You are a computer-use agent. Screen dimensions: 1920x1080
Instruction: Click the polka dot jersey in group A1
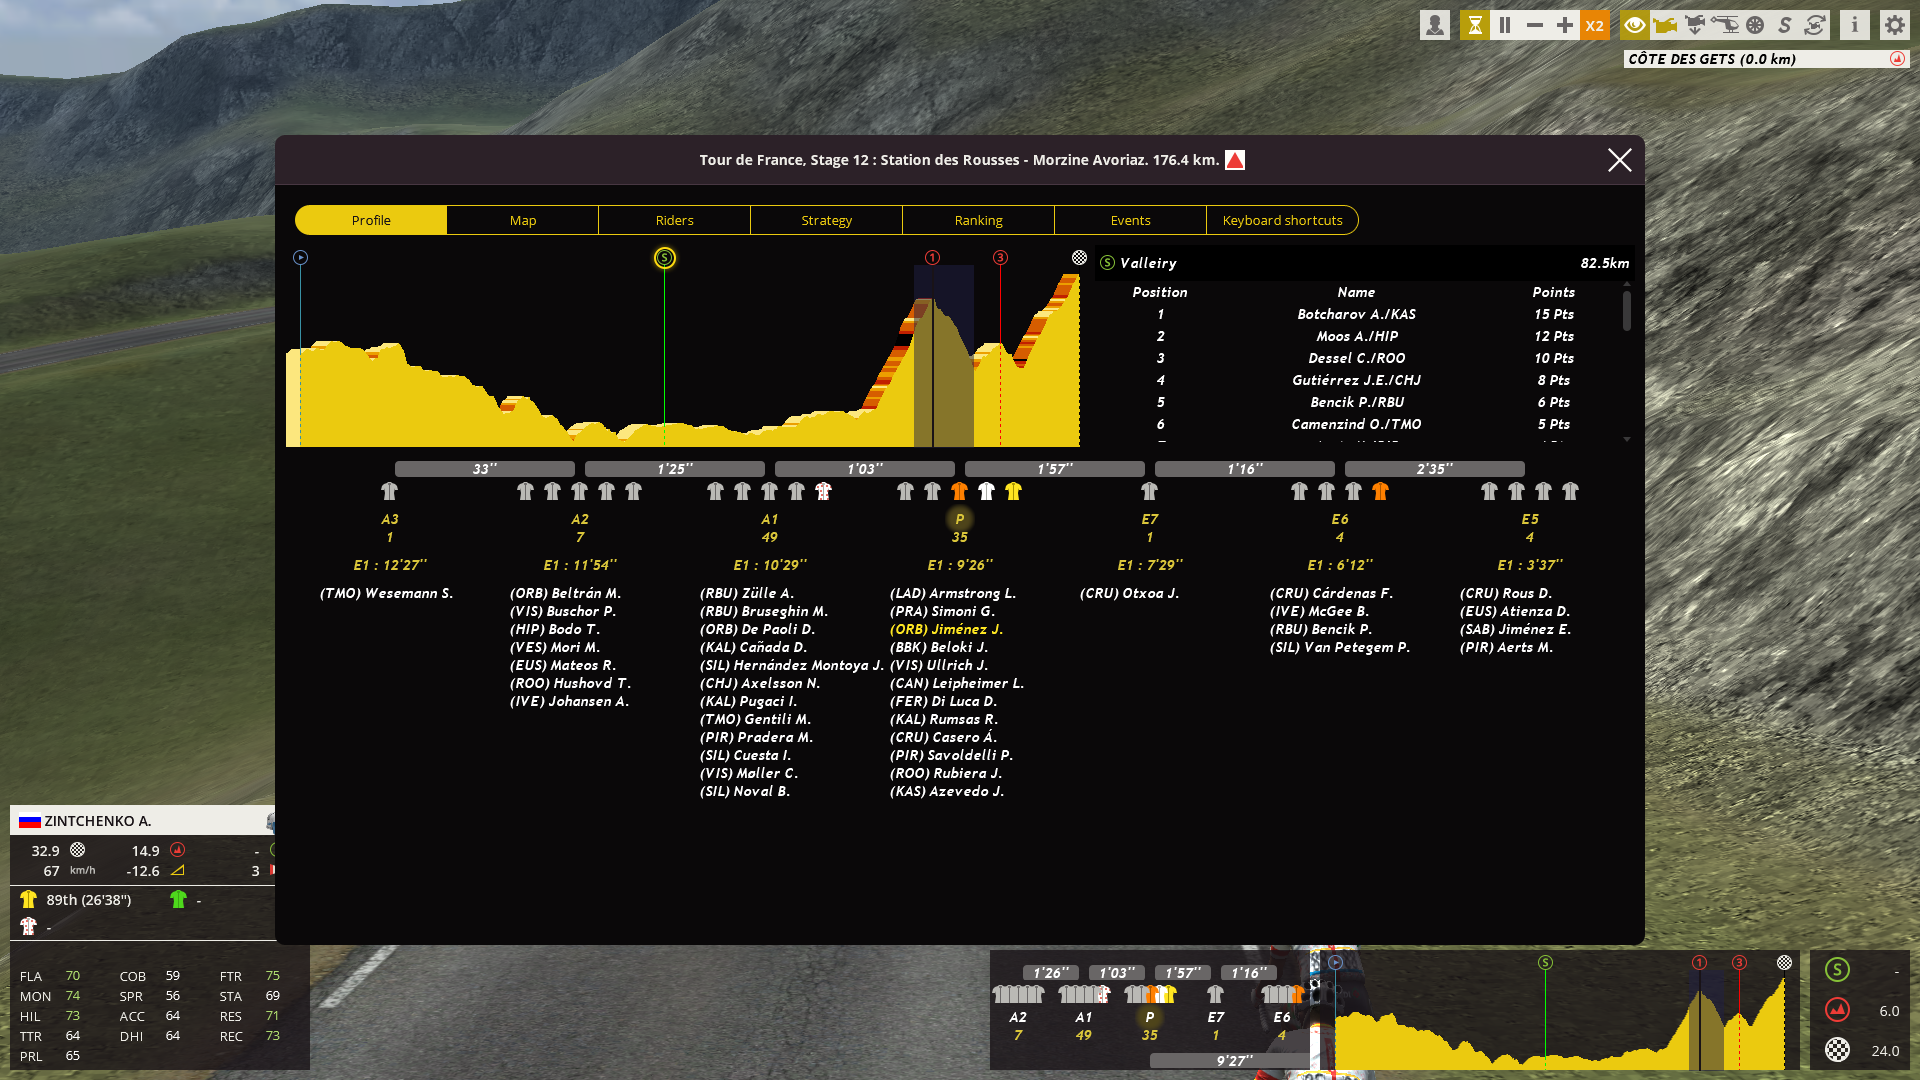pos(823,491)
